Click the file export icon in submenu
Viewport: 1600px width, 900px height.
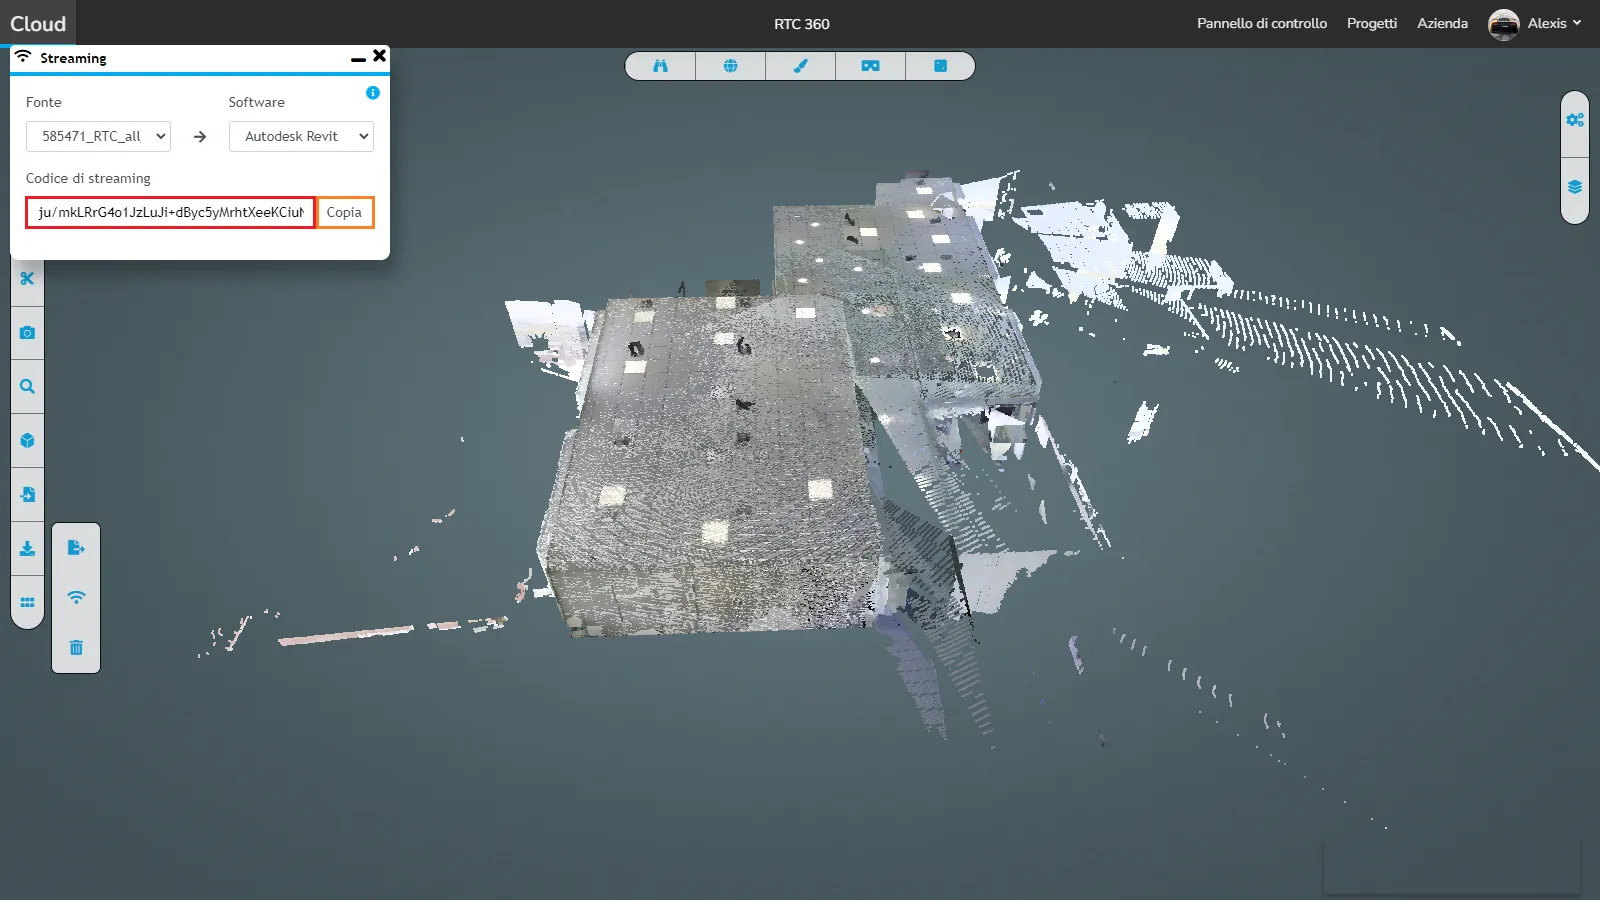[76, 548]
